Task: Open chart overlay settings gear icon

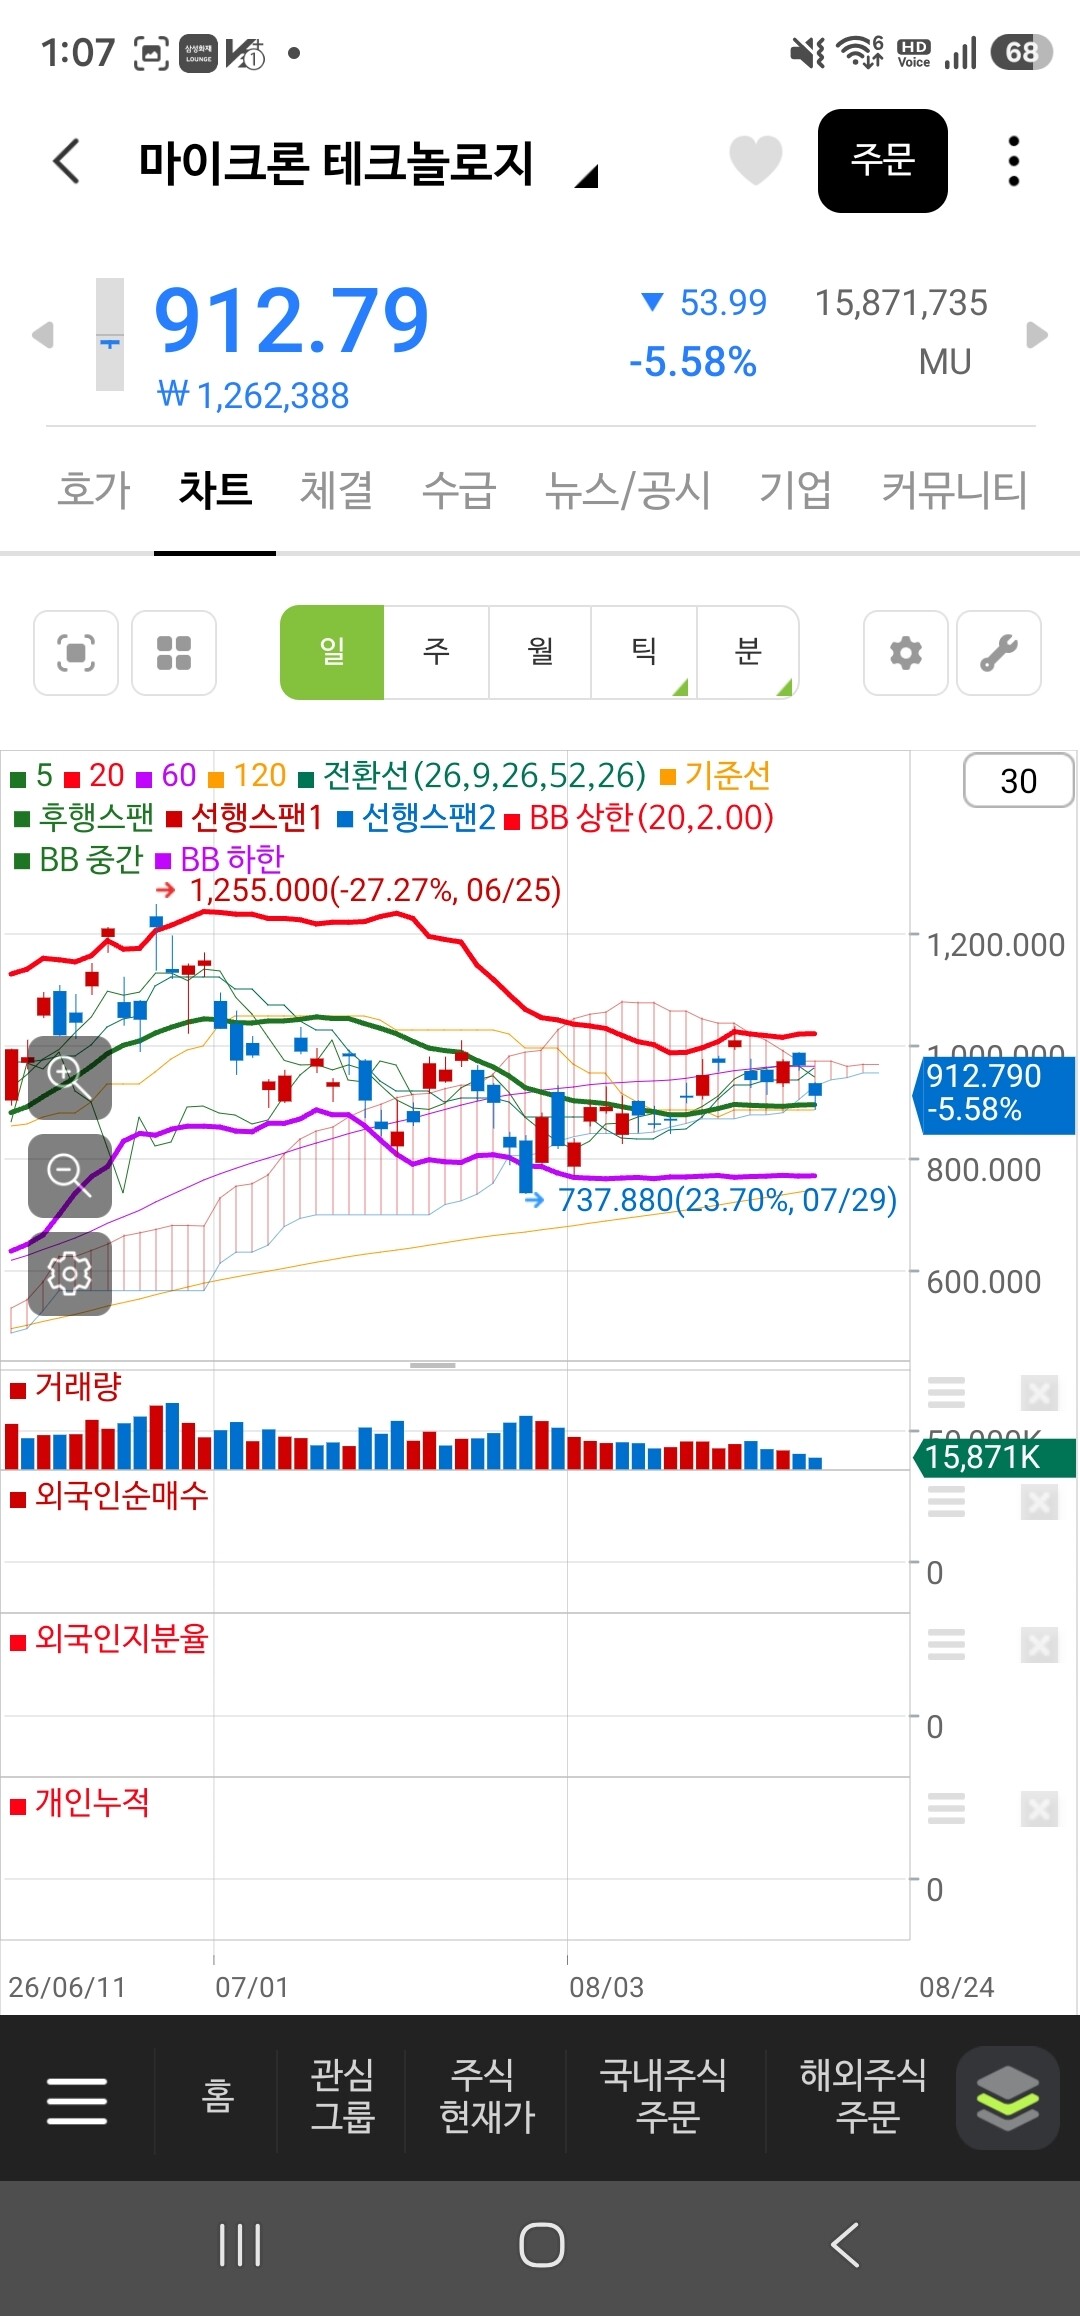Action: [x=69, y=1274]
